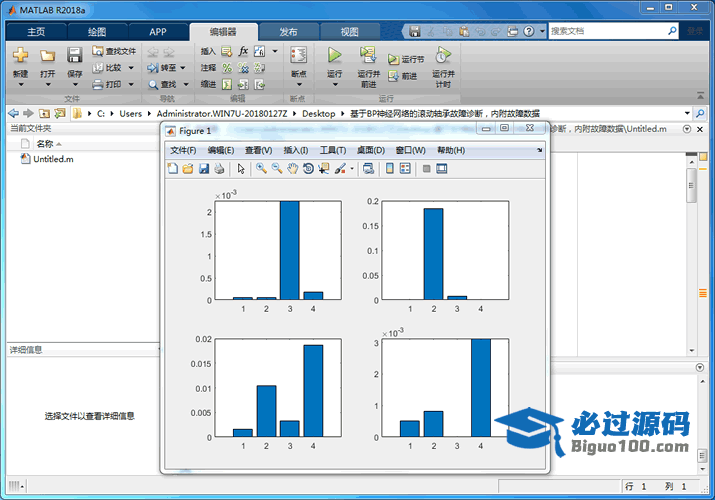Click Find Files (查找文件) button
715x500 pixels.
[x=114, y=51]
